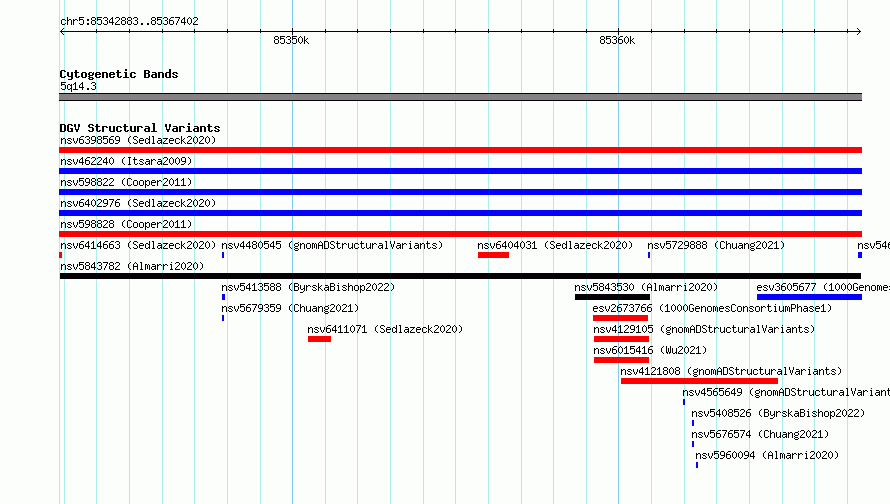The image size is (890, 504).
Task: Select the black bar under nsv5843782
Action: click(x=460, y=276)
